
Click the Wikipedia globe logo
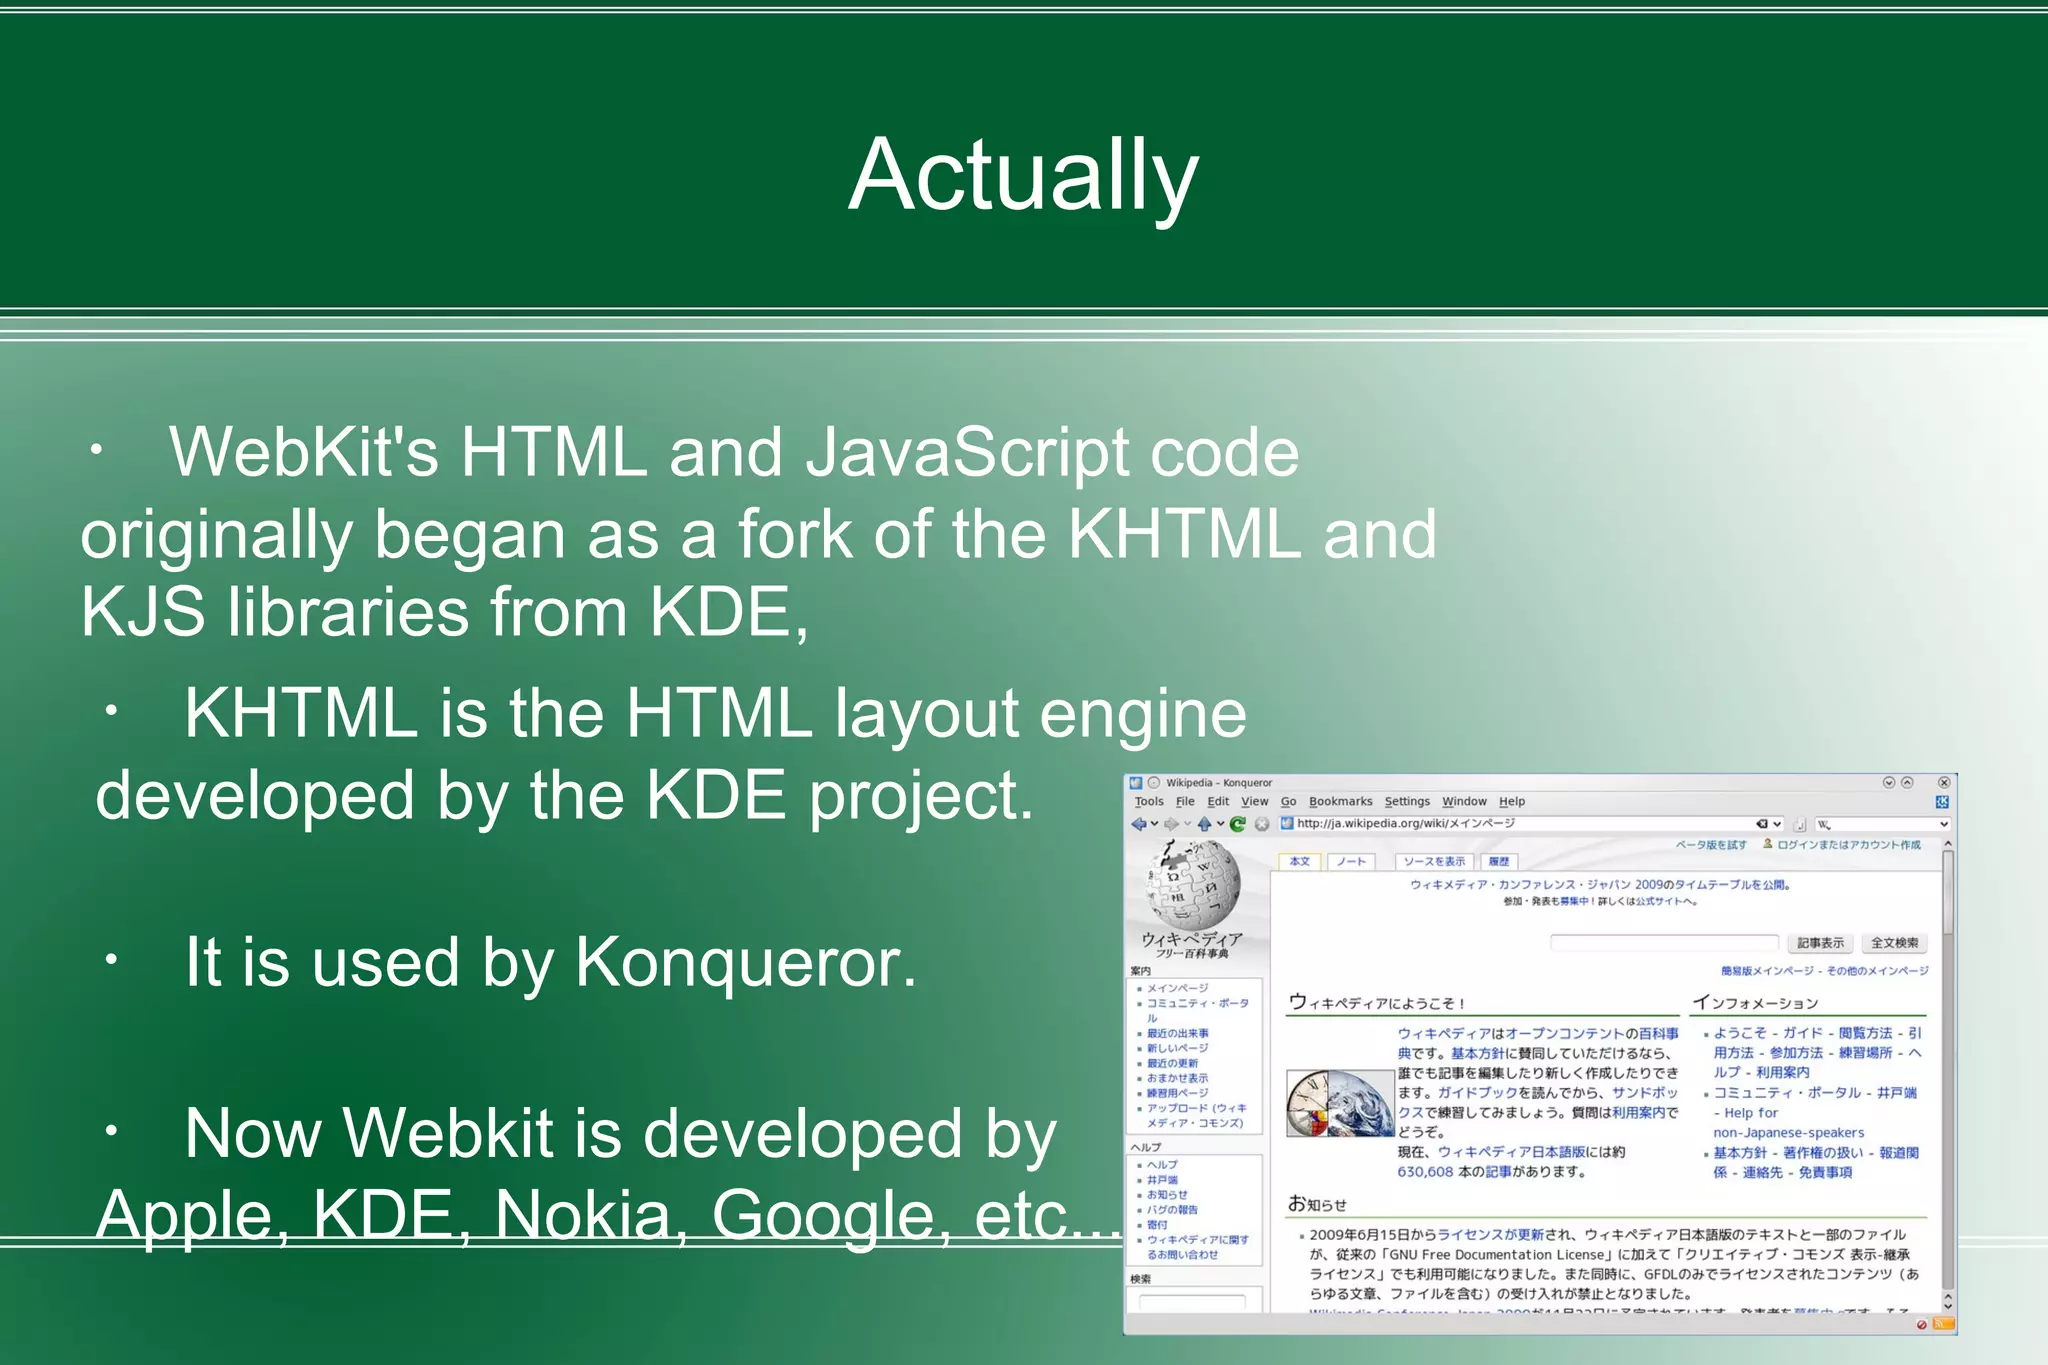1193,885
